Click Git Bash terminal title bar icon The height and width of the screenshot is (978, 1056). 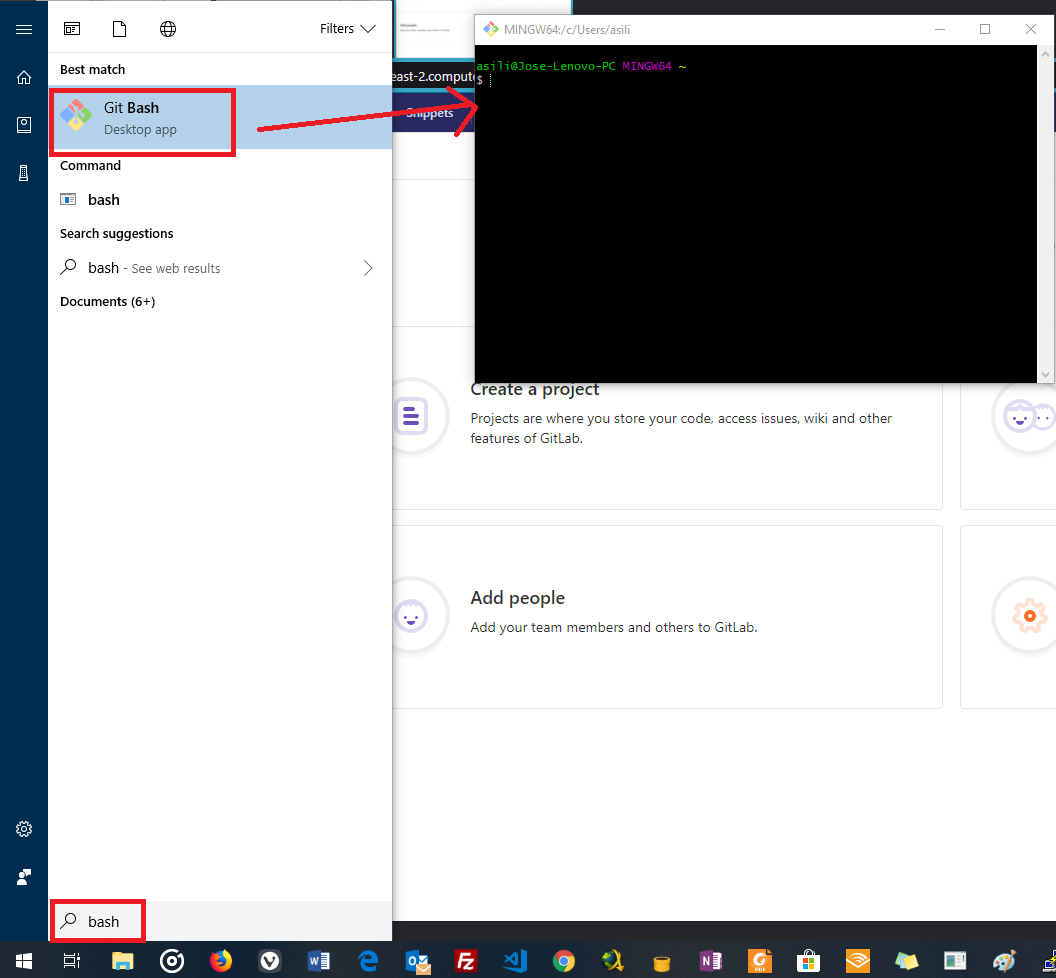click(x=490, y=29)
